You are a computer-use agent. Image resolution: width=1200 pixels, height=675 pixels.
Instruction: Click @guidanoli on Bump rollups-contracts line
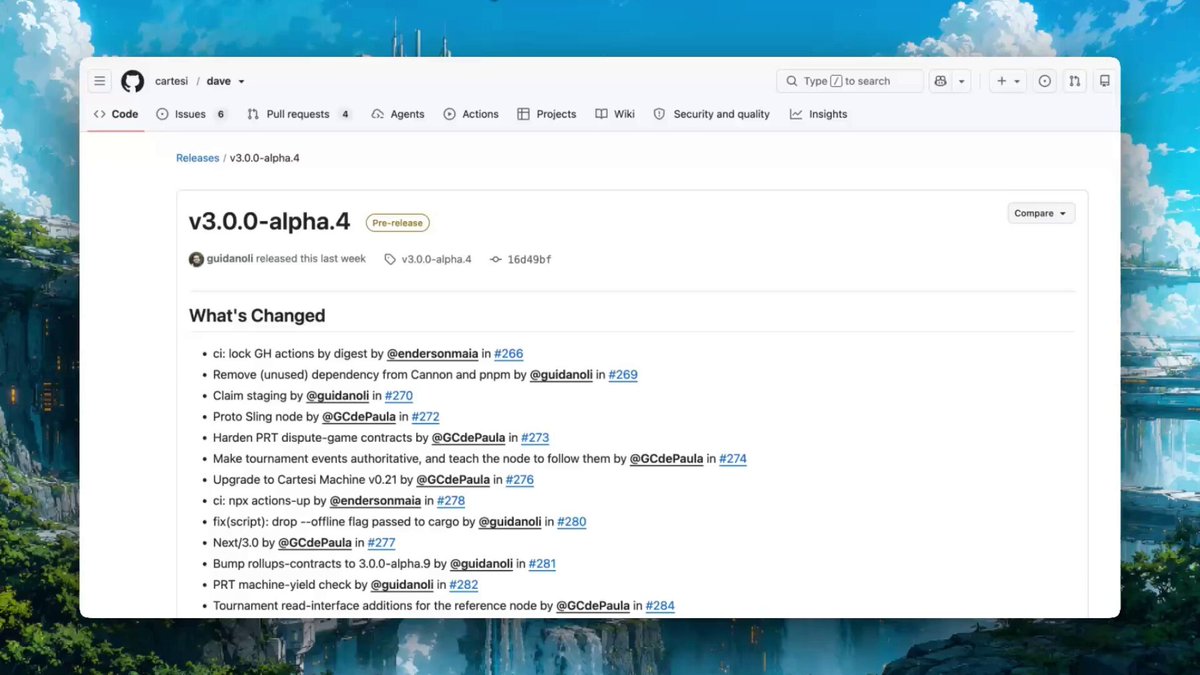point(481,564)
